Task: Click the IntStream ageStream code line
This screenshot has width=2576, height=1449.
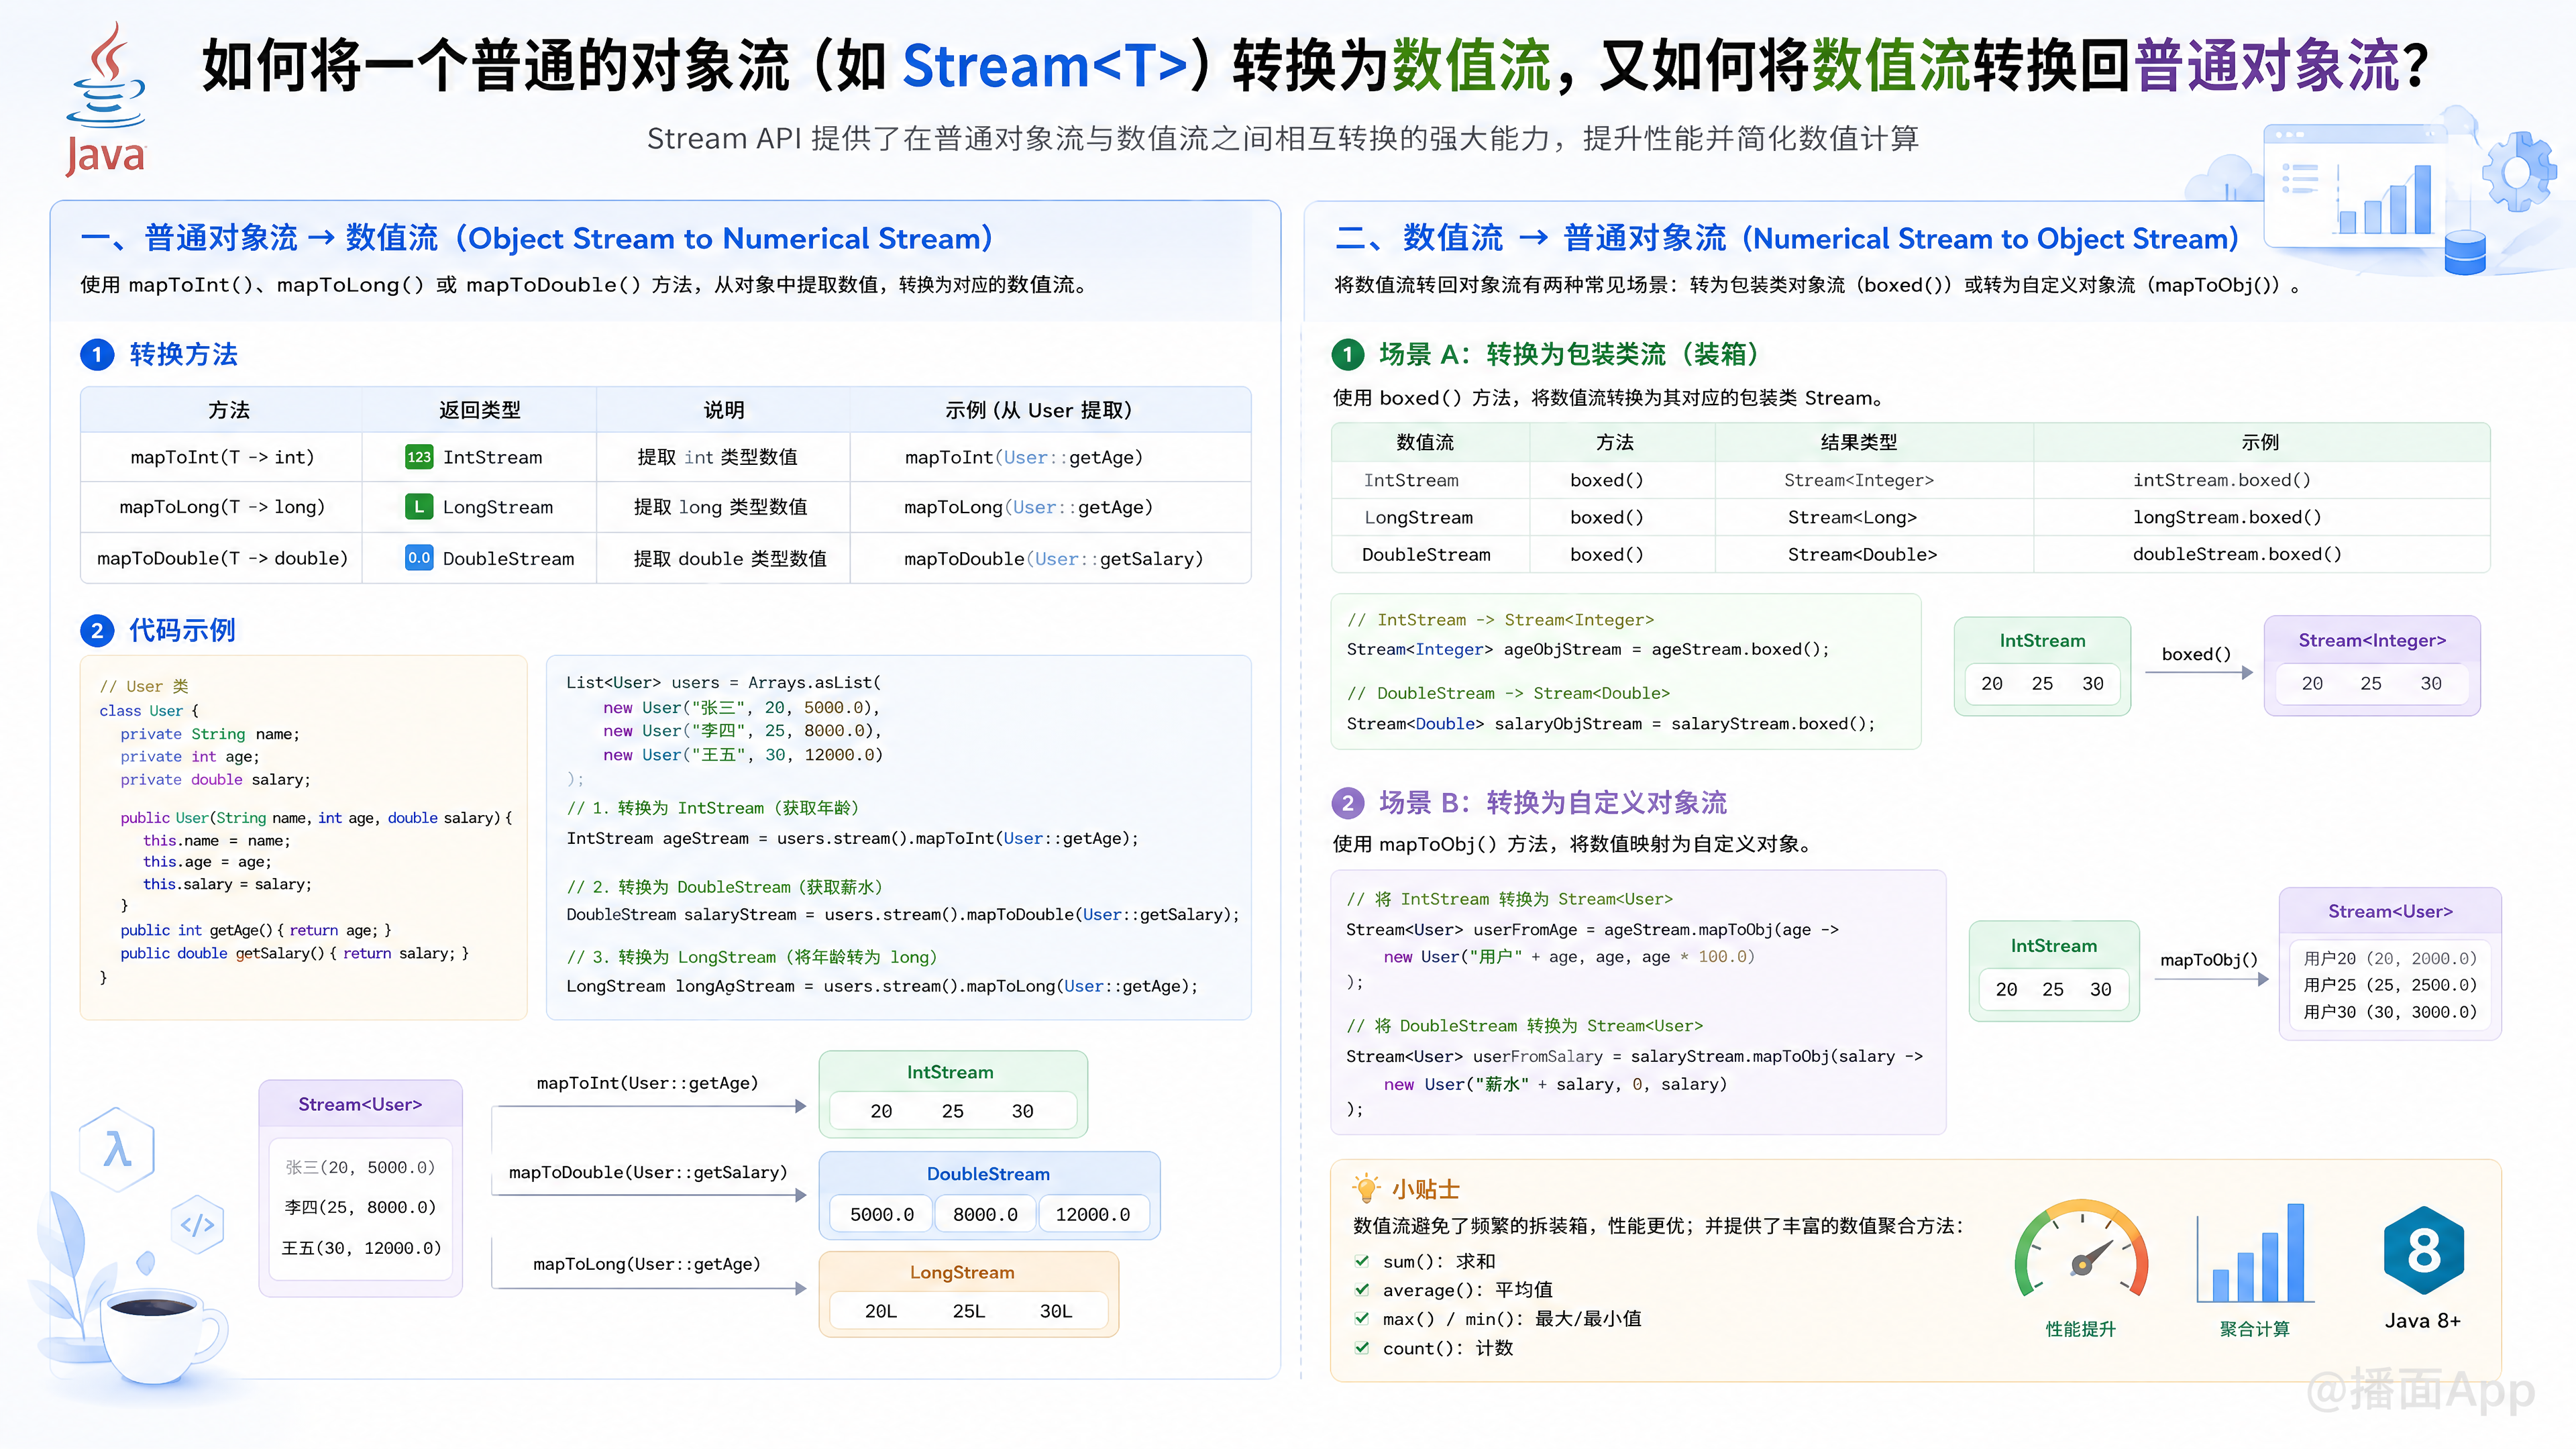Action: pyautogui.click(x=852, y=838)
